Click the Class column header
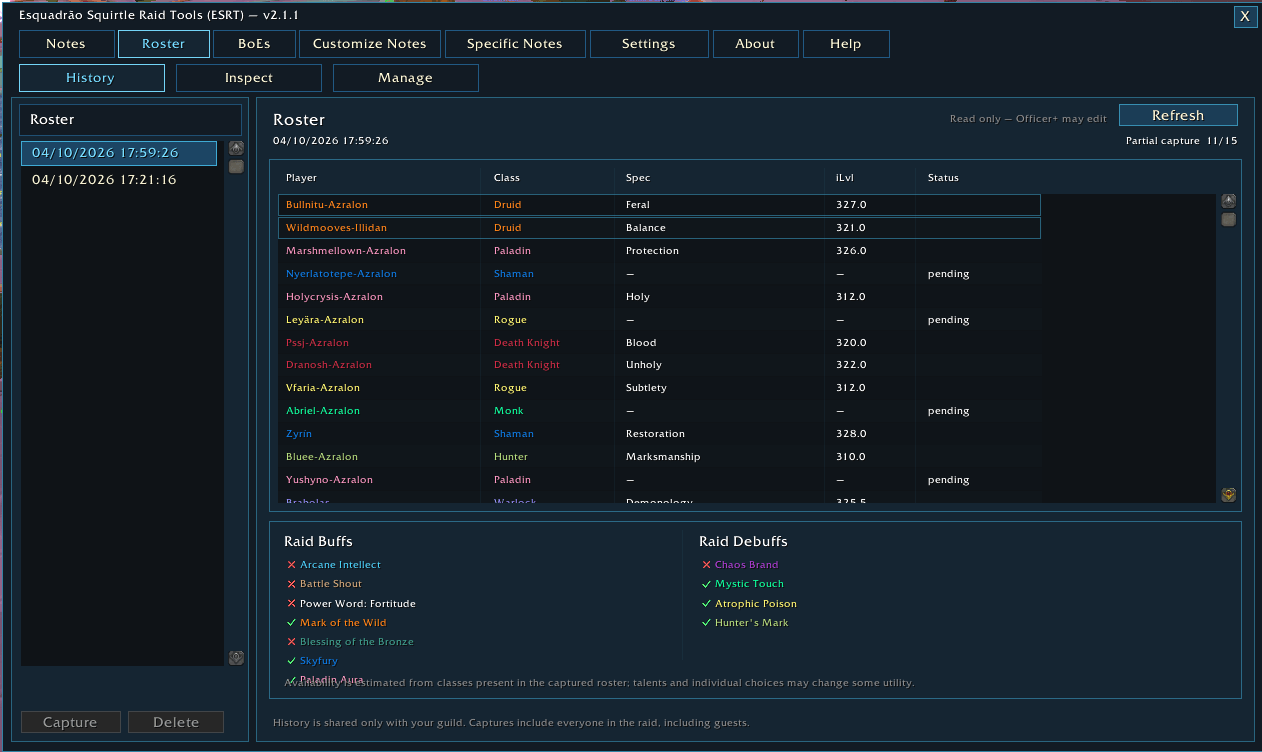This screenshot has height=752, width=1262. coord(507,178)
